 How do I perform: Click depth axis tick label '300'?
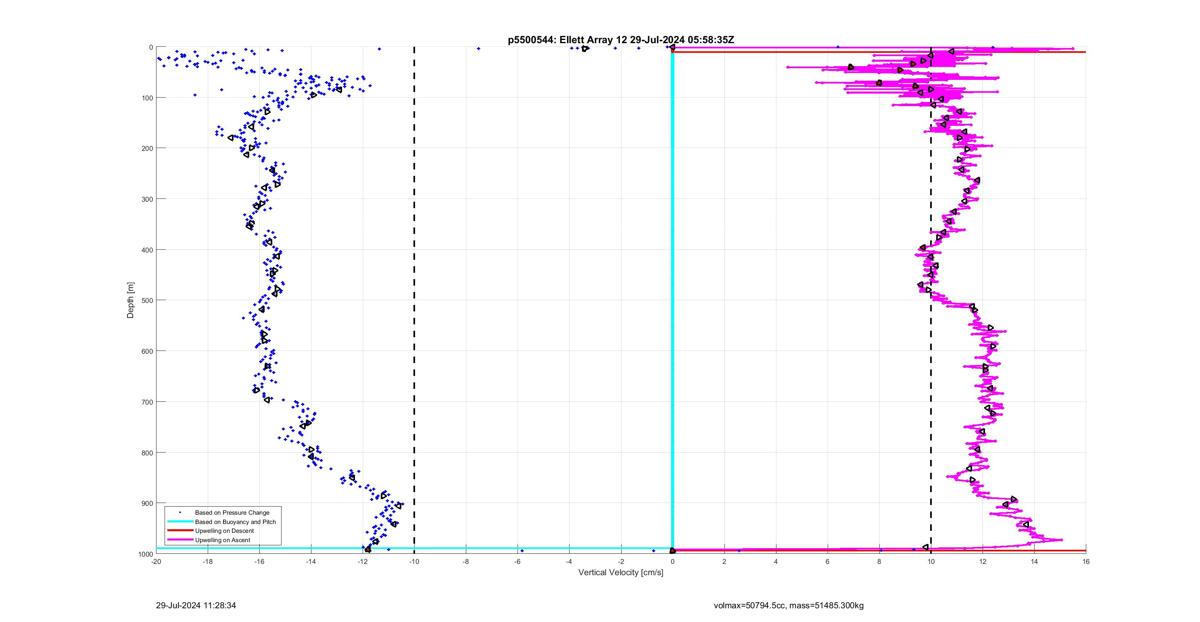pyautogui.click(x=146, y=199)
